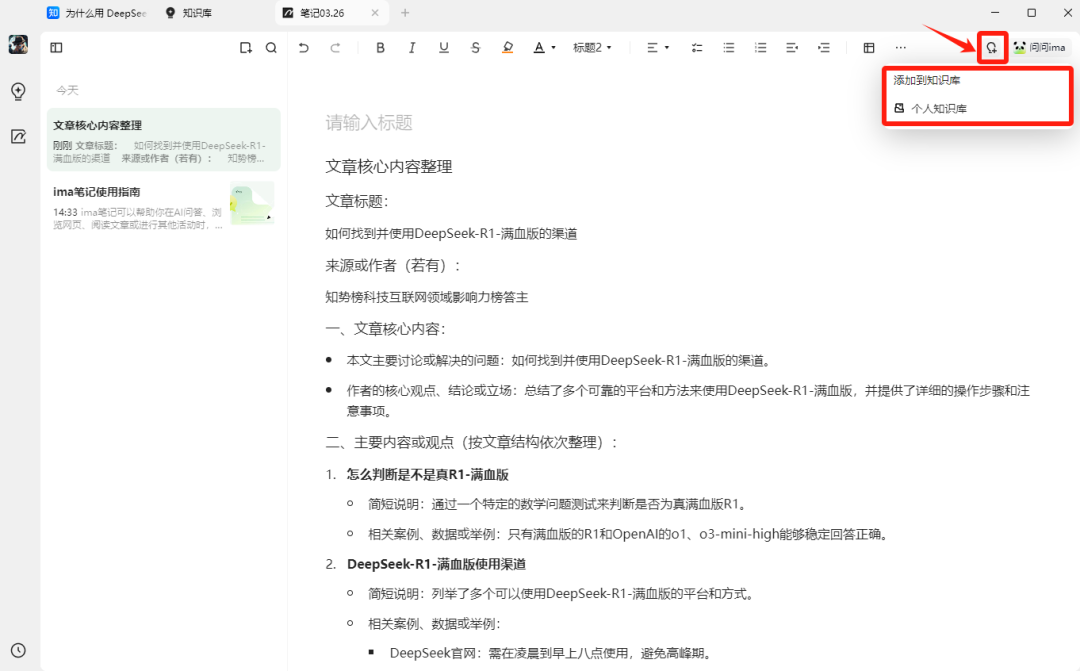
Task: Redo the last undone edit
Action: coord(335,48)
